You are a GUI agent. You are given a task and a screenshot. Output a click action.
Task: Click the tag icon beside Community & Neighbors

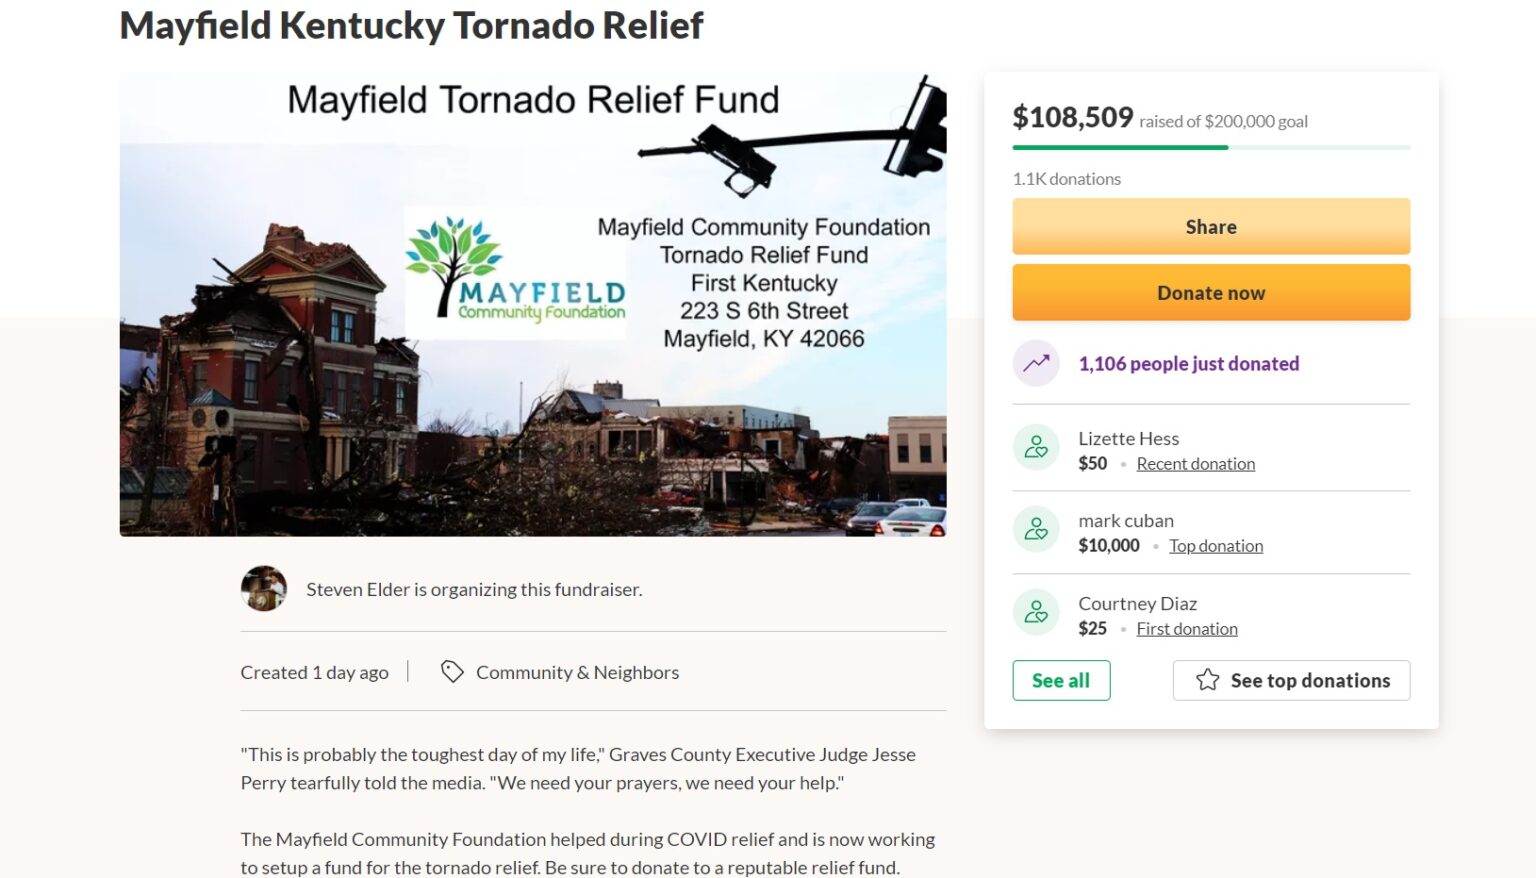(x=451, y=672)
